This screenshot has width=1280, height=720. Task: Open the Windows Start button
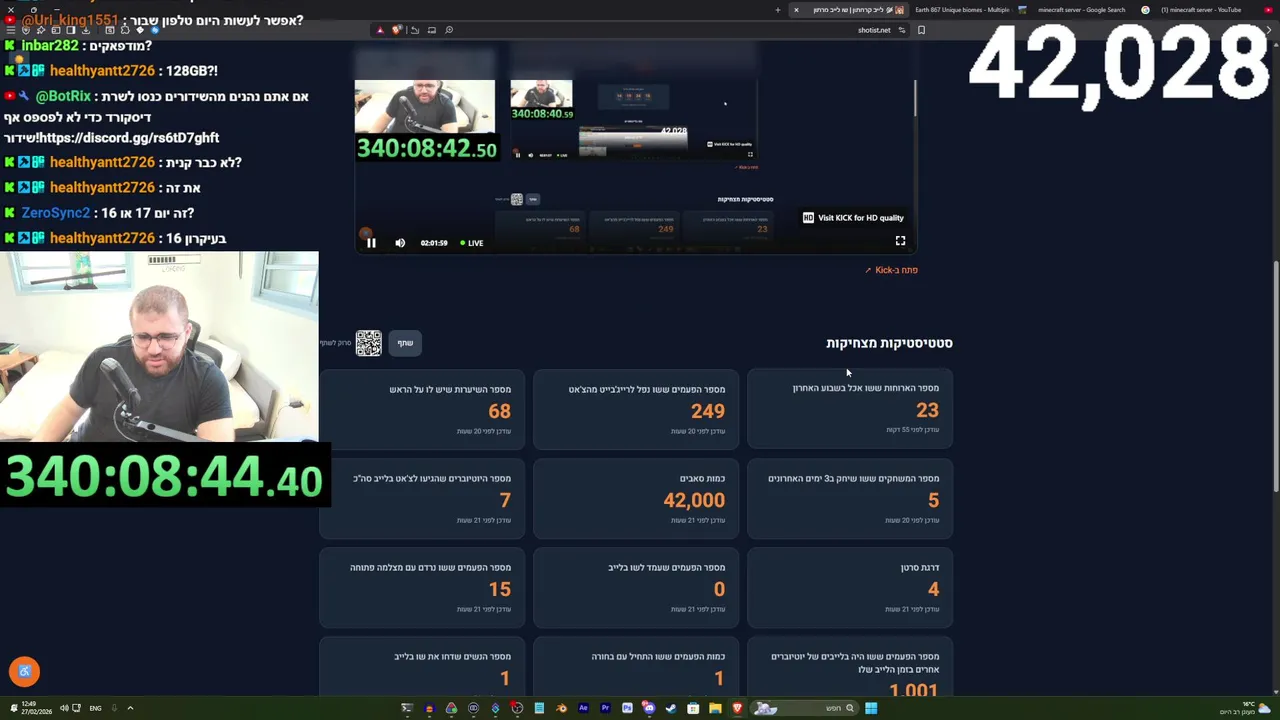coord(871,708)
